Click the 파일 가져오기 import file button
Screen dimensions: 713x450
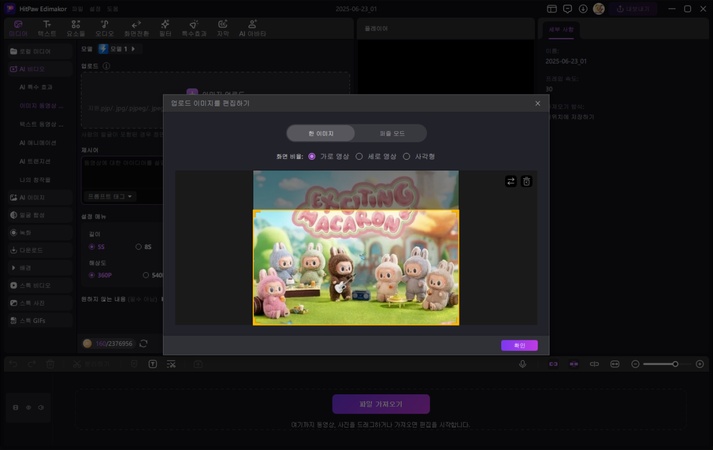pyautogui.click(x=381, y=404)
